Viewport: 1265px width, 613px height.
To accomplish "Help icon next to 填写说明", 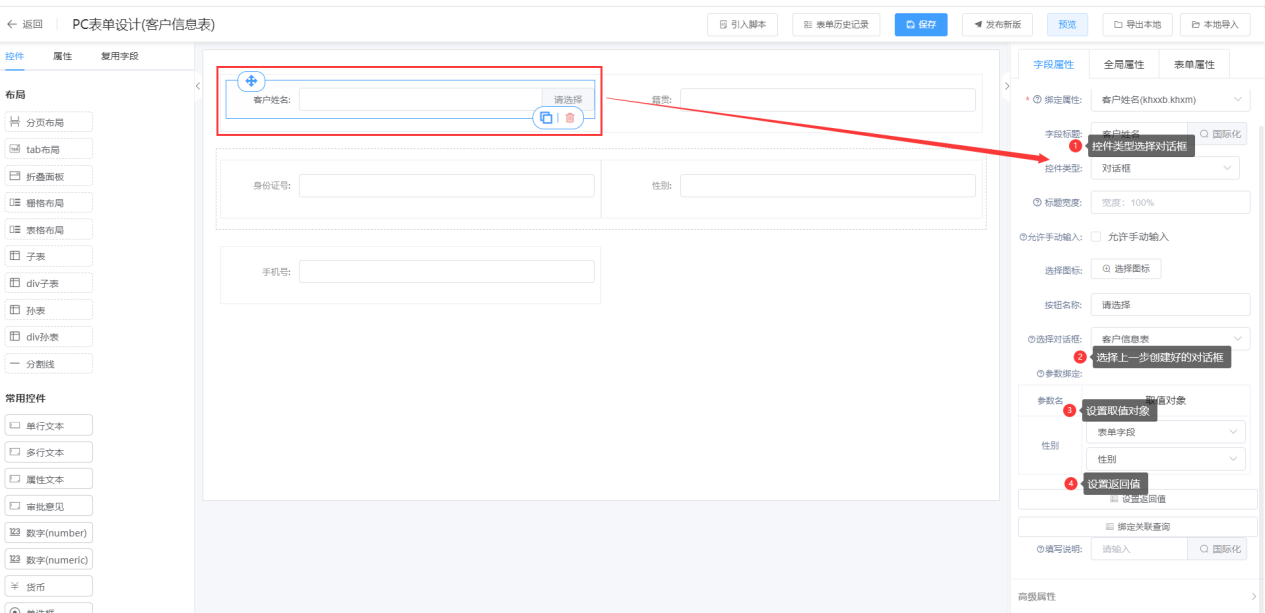I will point(1041,549).
